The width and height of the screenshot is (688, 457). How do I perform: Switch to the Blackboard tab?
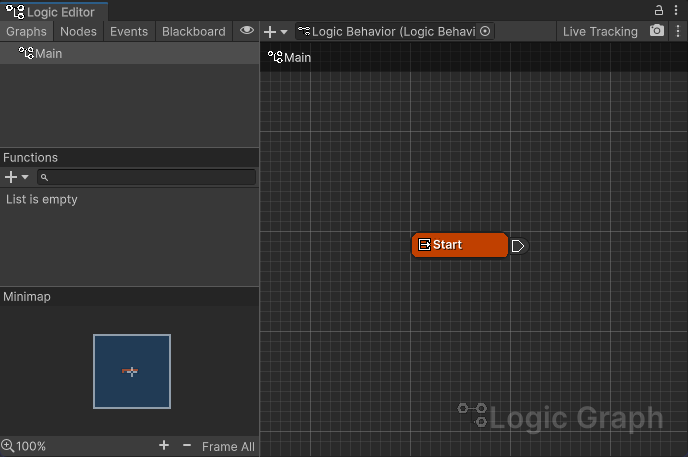194,31
